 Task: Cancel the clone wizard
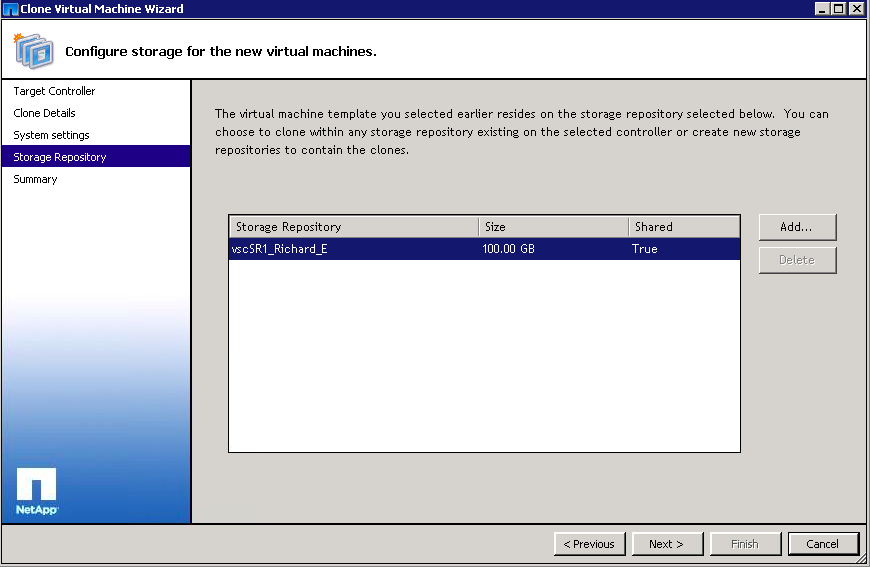(x=822, y=544)
